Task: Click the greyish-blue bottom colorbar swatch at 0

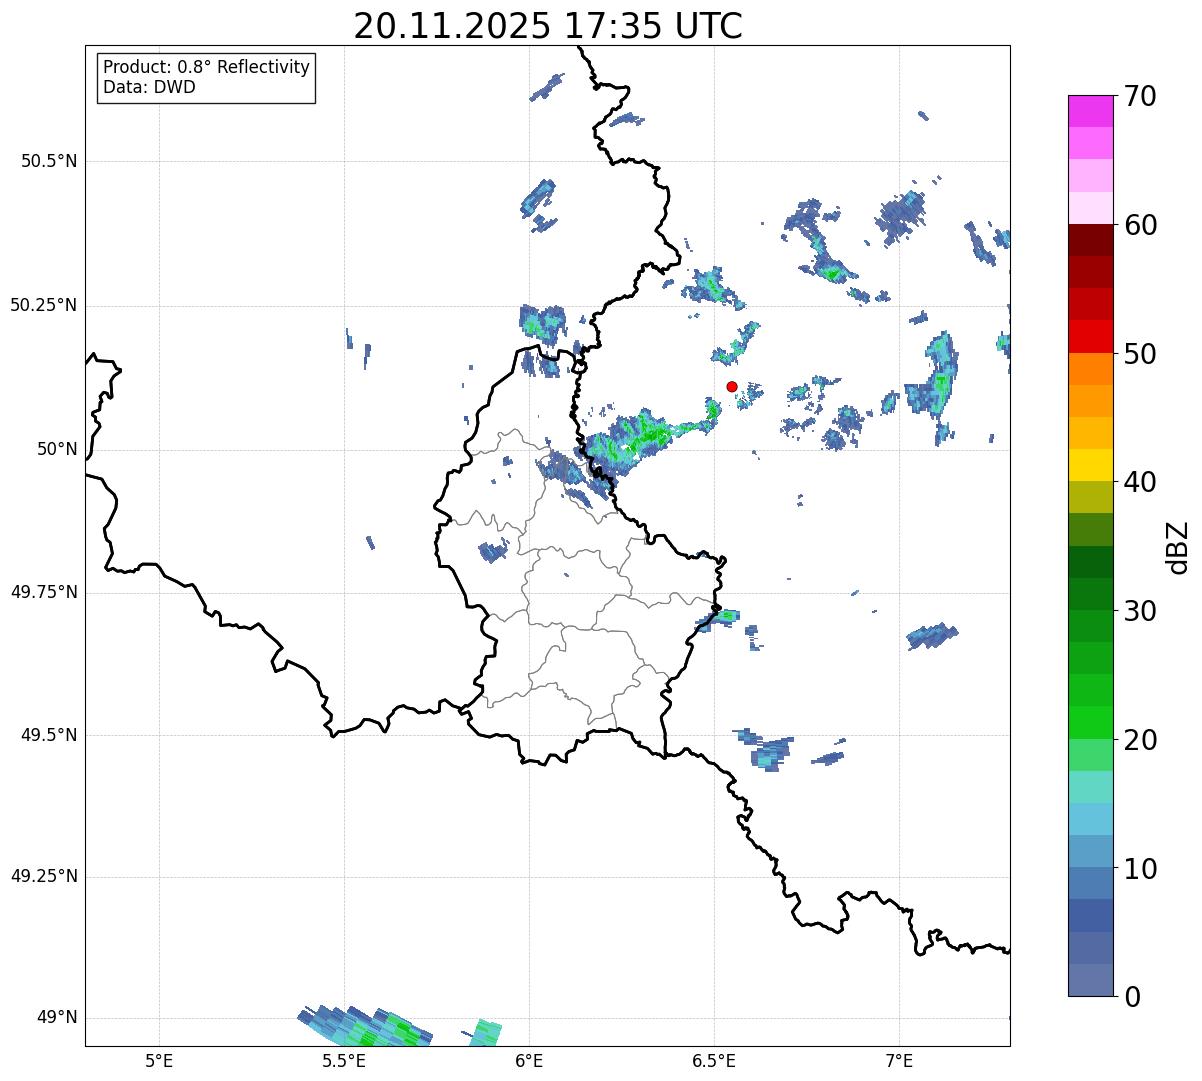Action: pos(1090,980)
